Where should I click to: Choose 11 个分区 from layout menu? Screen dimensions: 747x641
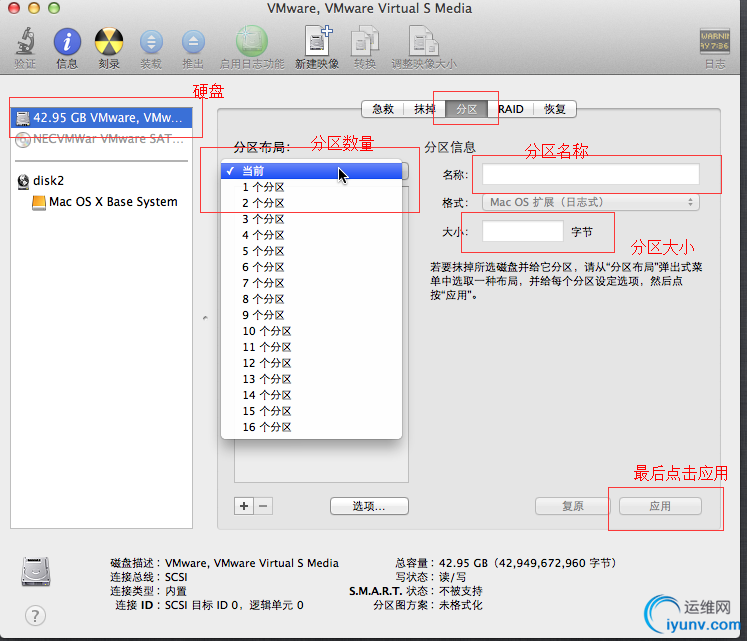tap(312, 347)
